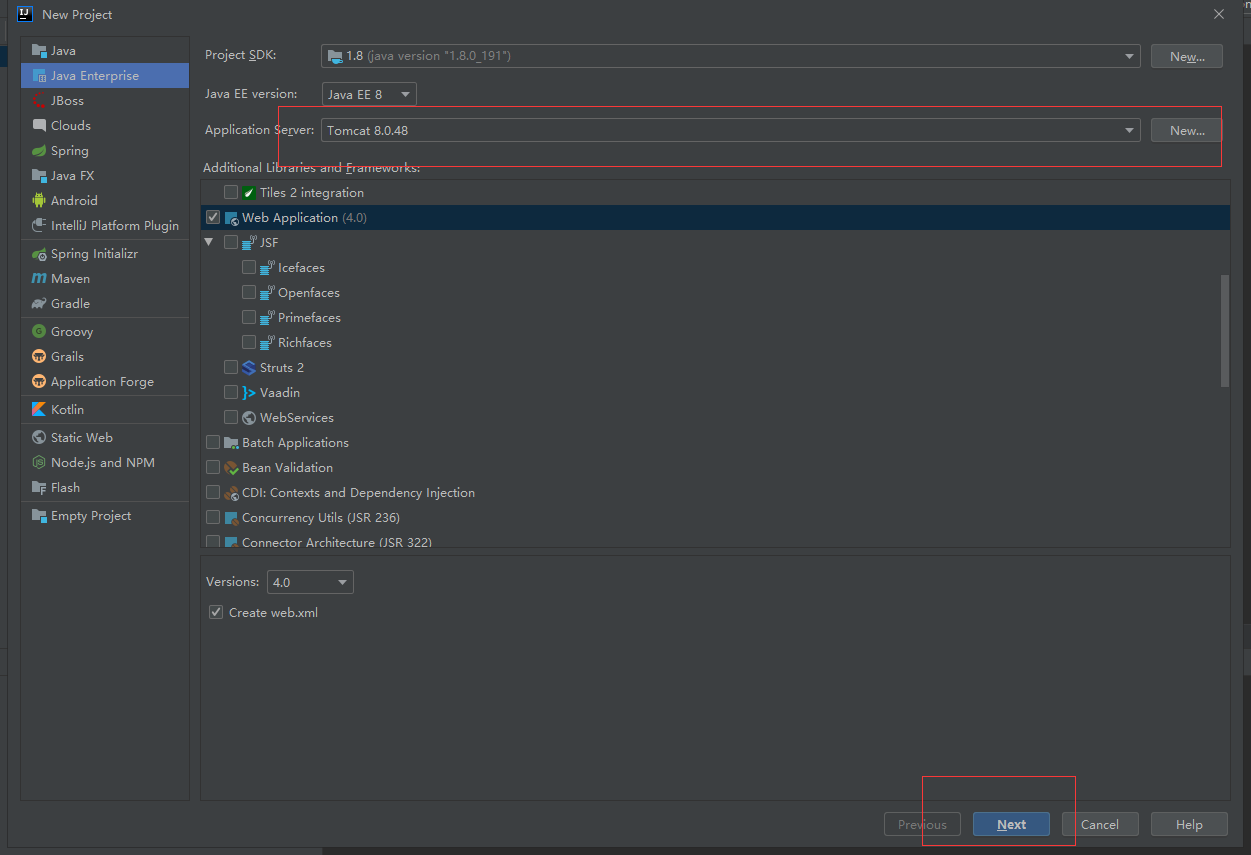Screen dimensions: 1251x855
Task: Select Clouds project type
Action: pos(105,125)
